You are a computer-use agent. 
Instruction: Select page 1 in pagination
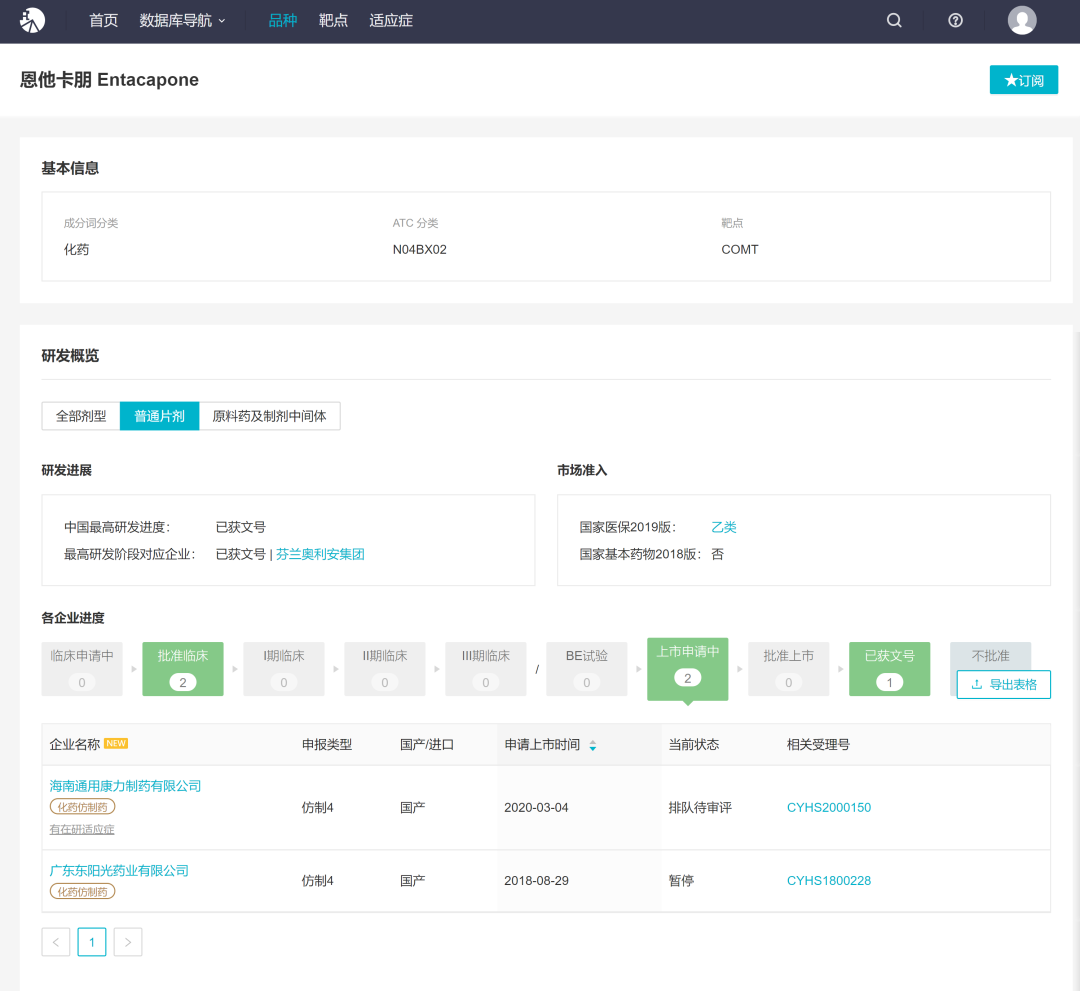coord(92,942)
